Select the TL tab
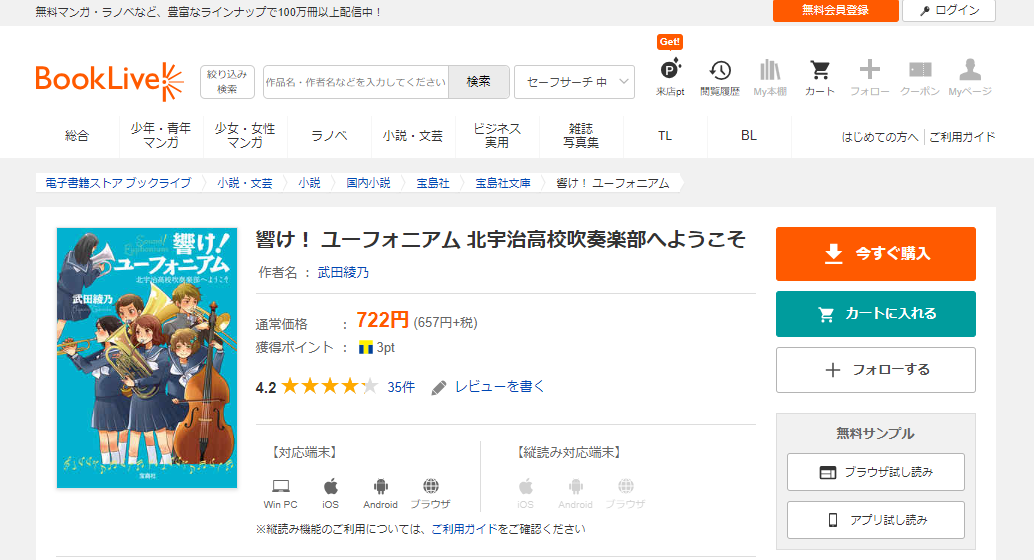This screenshot has height=560, width=1034. (x=665, y=136)
